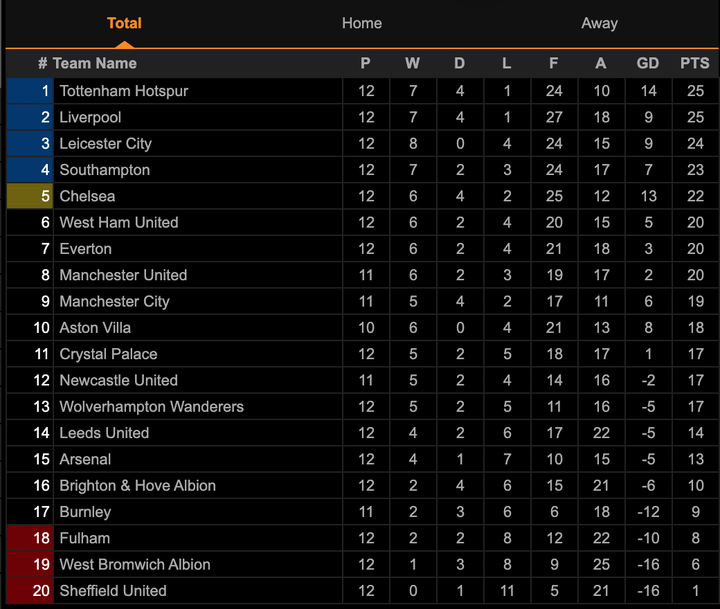This screenshot has width=720, height=609.
Task: Open Liverpool team page
Action: tap(90, 117)
